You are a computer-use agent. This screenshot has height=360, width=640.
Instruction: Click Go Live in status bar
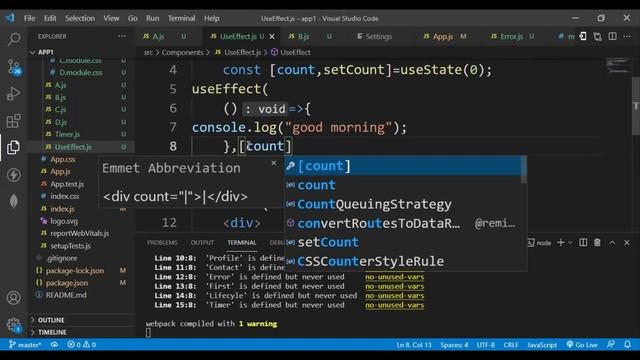[x=582, y=344]
